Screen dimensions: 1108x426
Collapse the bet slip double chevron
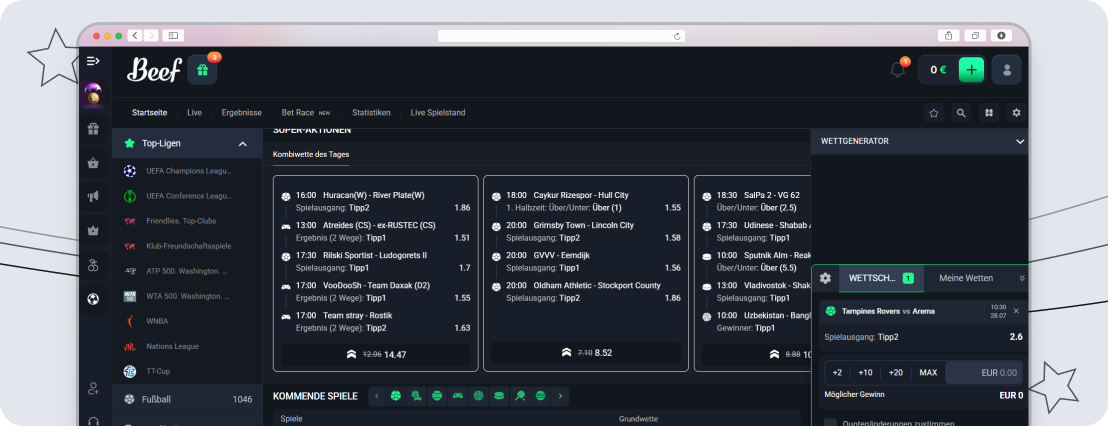[x=1022, y=278]
